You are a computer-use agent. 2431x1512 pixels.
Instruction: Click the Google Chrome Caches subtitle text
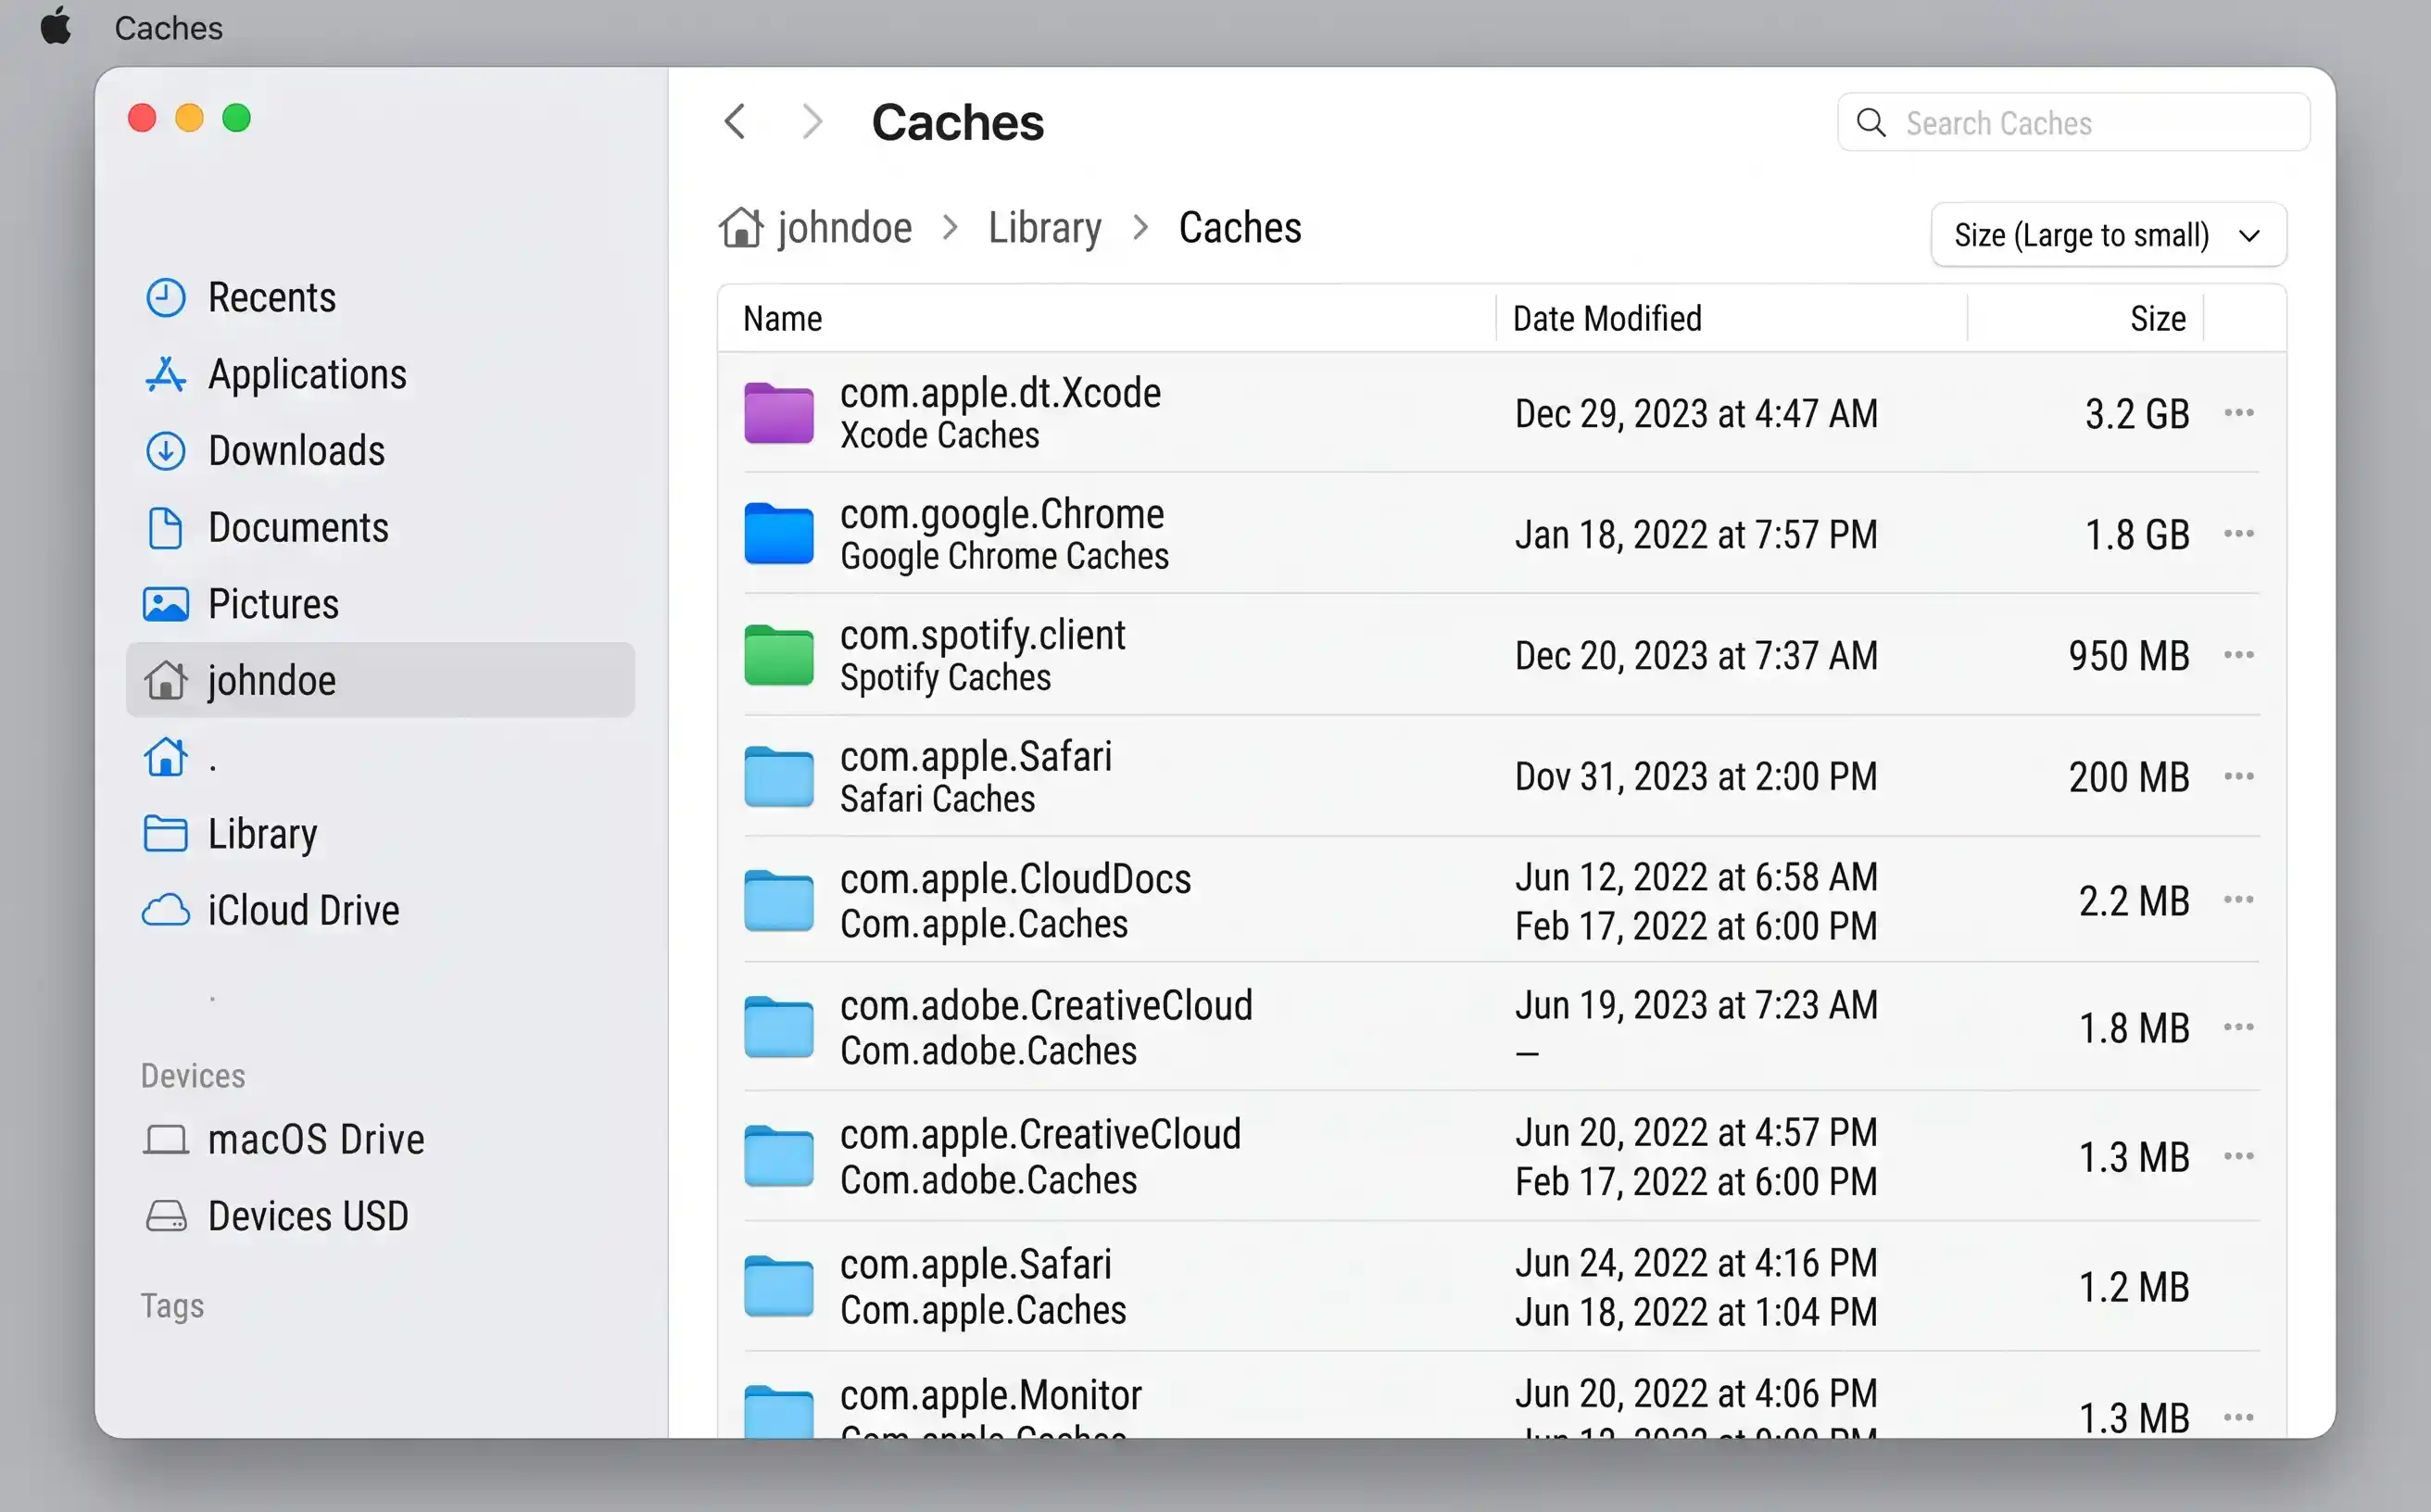click(1004, 556)
